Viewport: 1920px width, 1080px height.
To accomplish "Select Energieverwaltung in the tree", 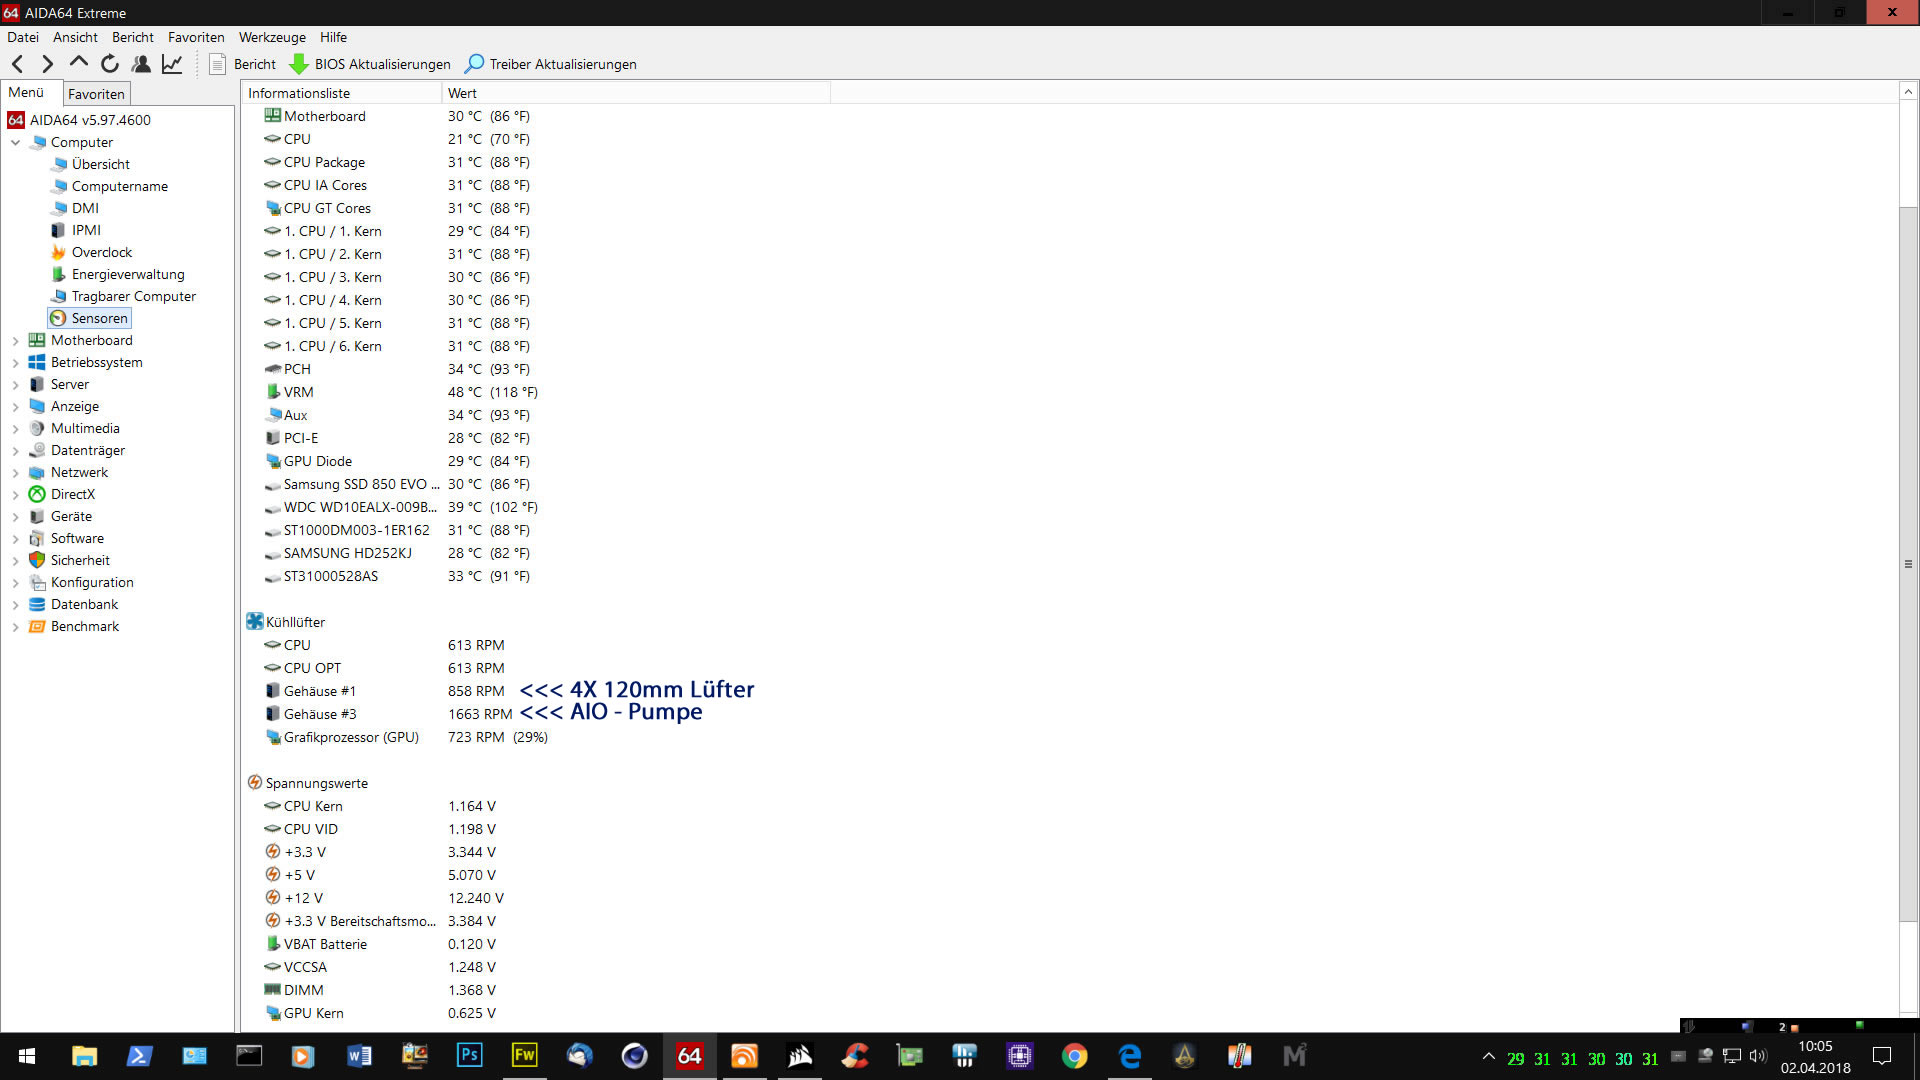I will click(x=127, y=274).
